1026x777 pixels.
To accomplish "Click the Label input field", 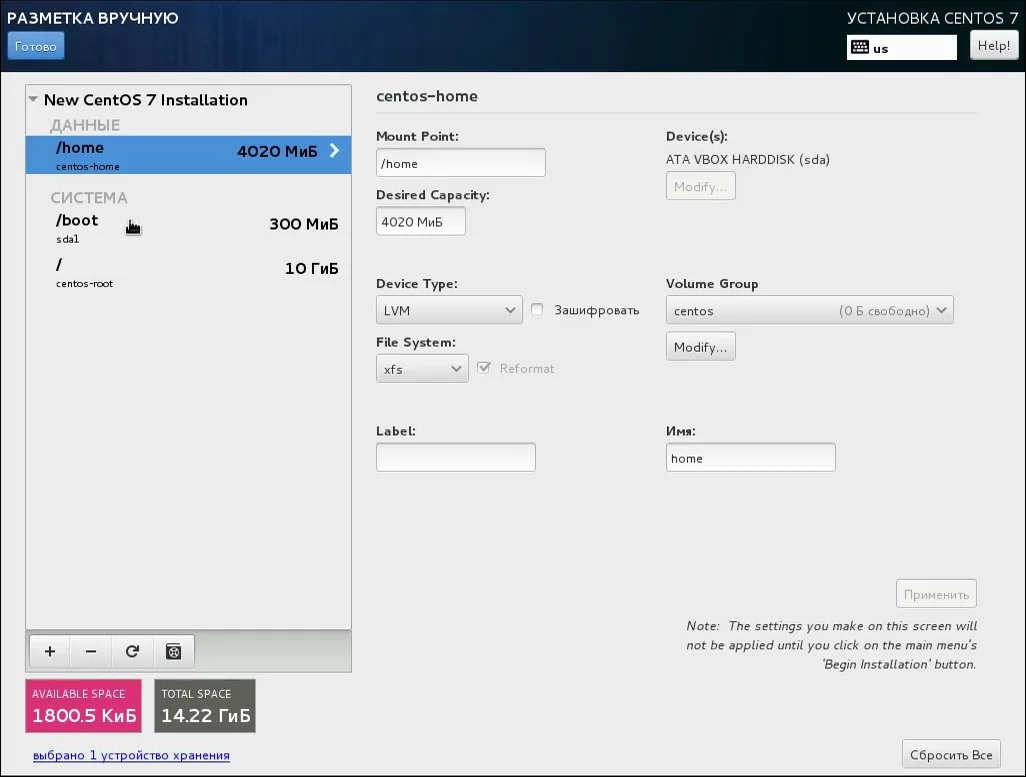I will click(x=455, y=457).
